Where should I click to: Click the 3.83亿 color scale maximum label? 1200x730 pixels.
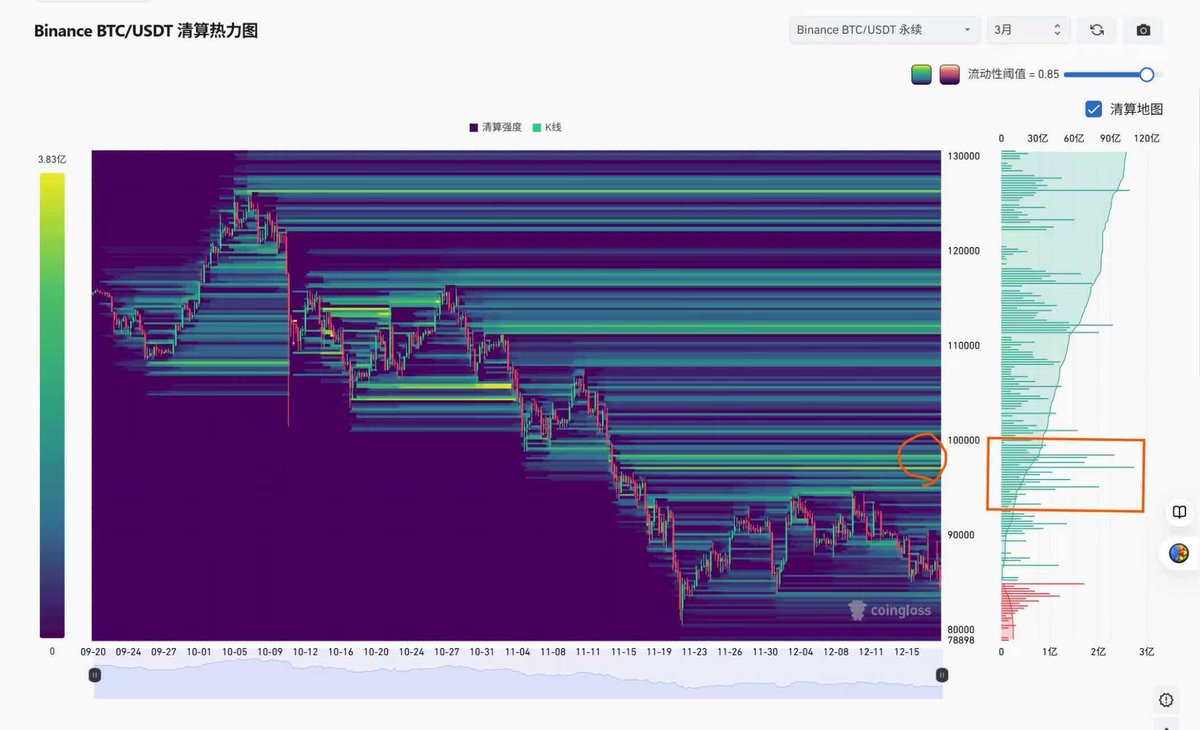point(52,159)
